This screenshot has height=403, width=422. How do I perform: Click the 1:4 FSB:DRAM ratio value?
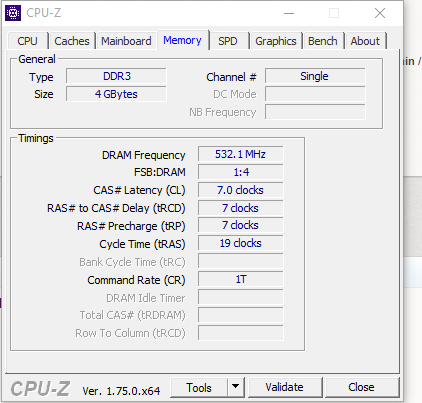click(x=241, y=172)
